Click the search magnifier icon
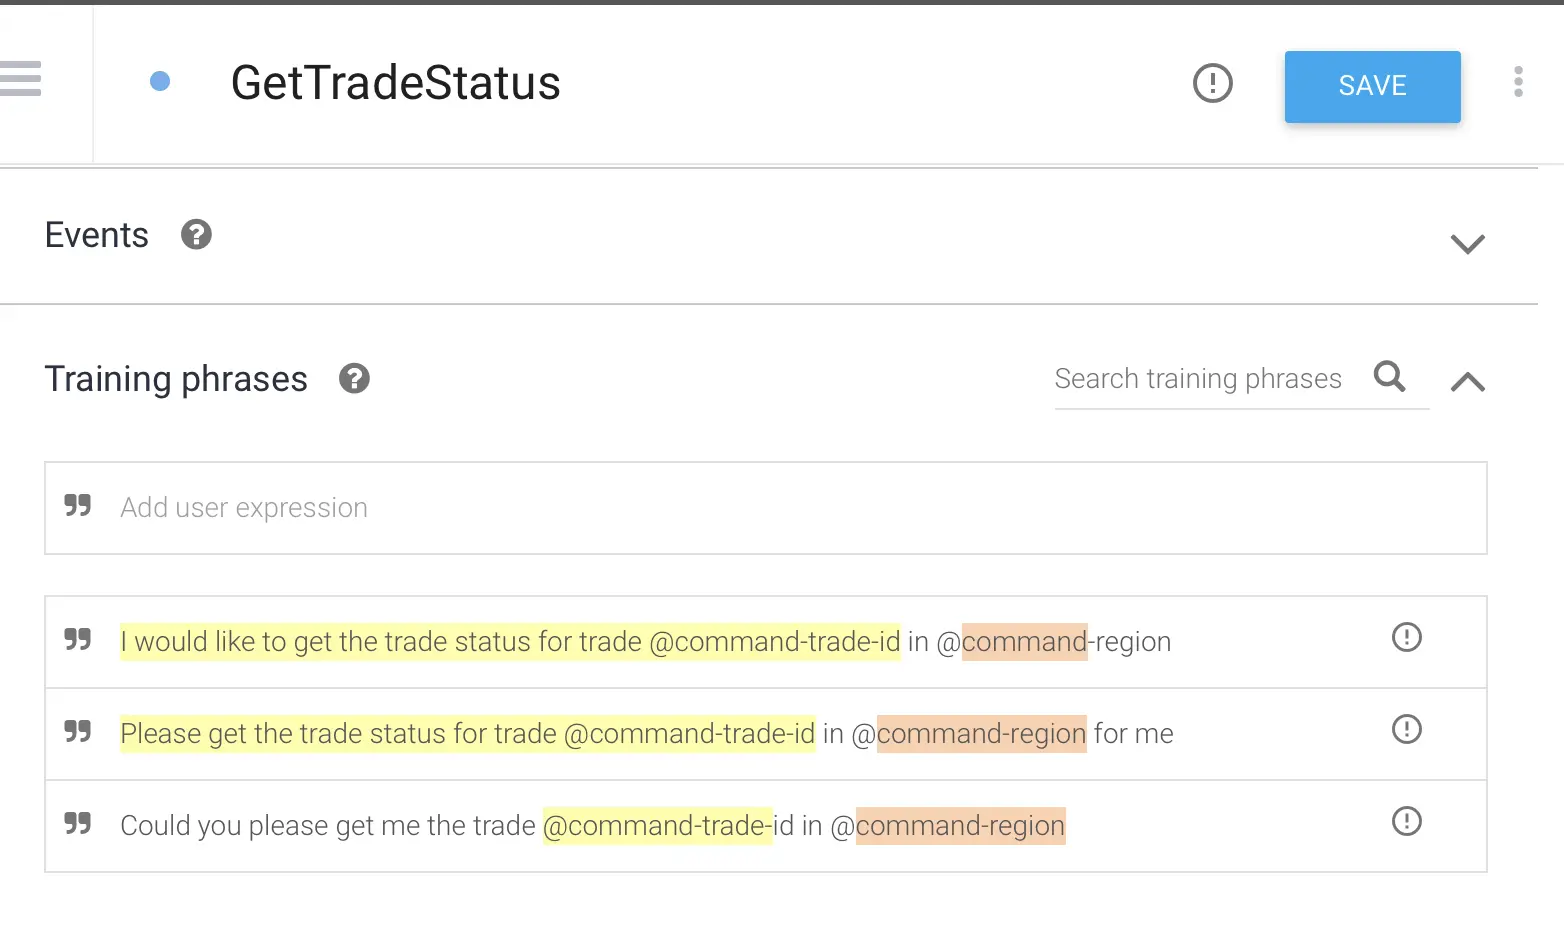The width and height of the screenshot is (1564, 931). [x=1389, y=377]
